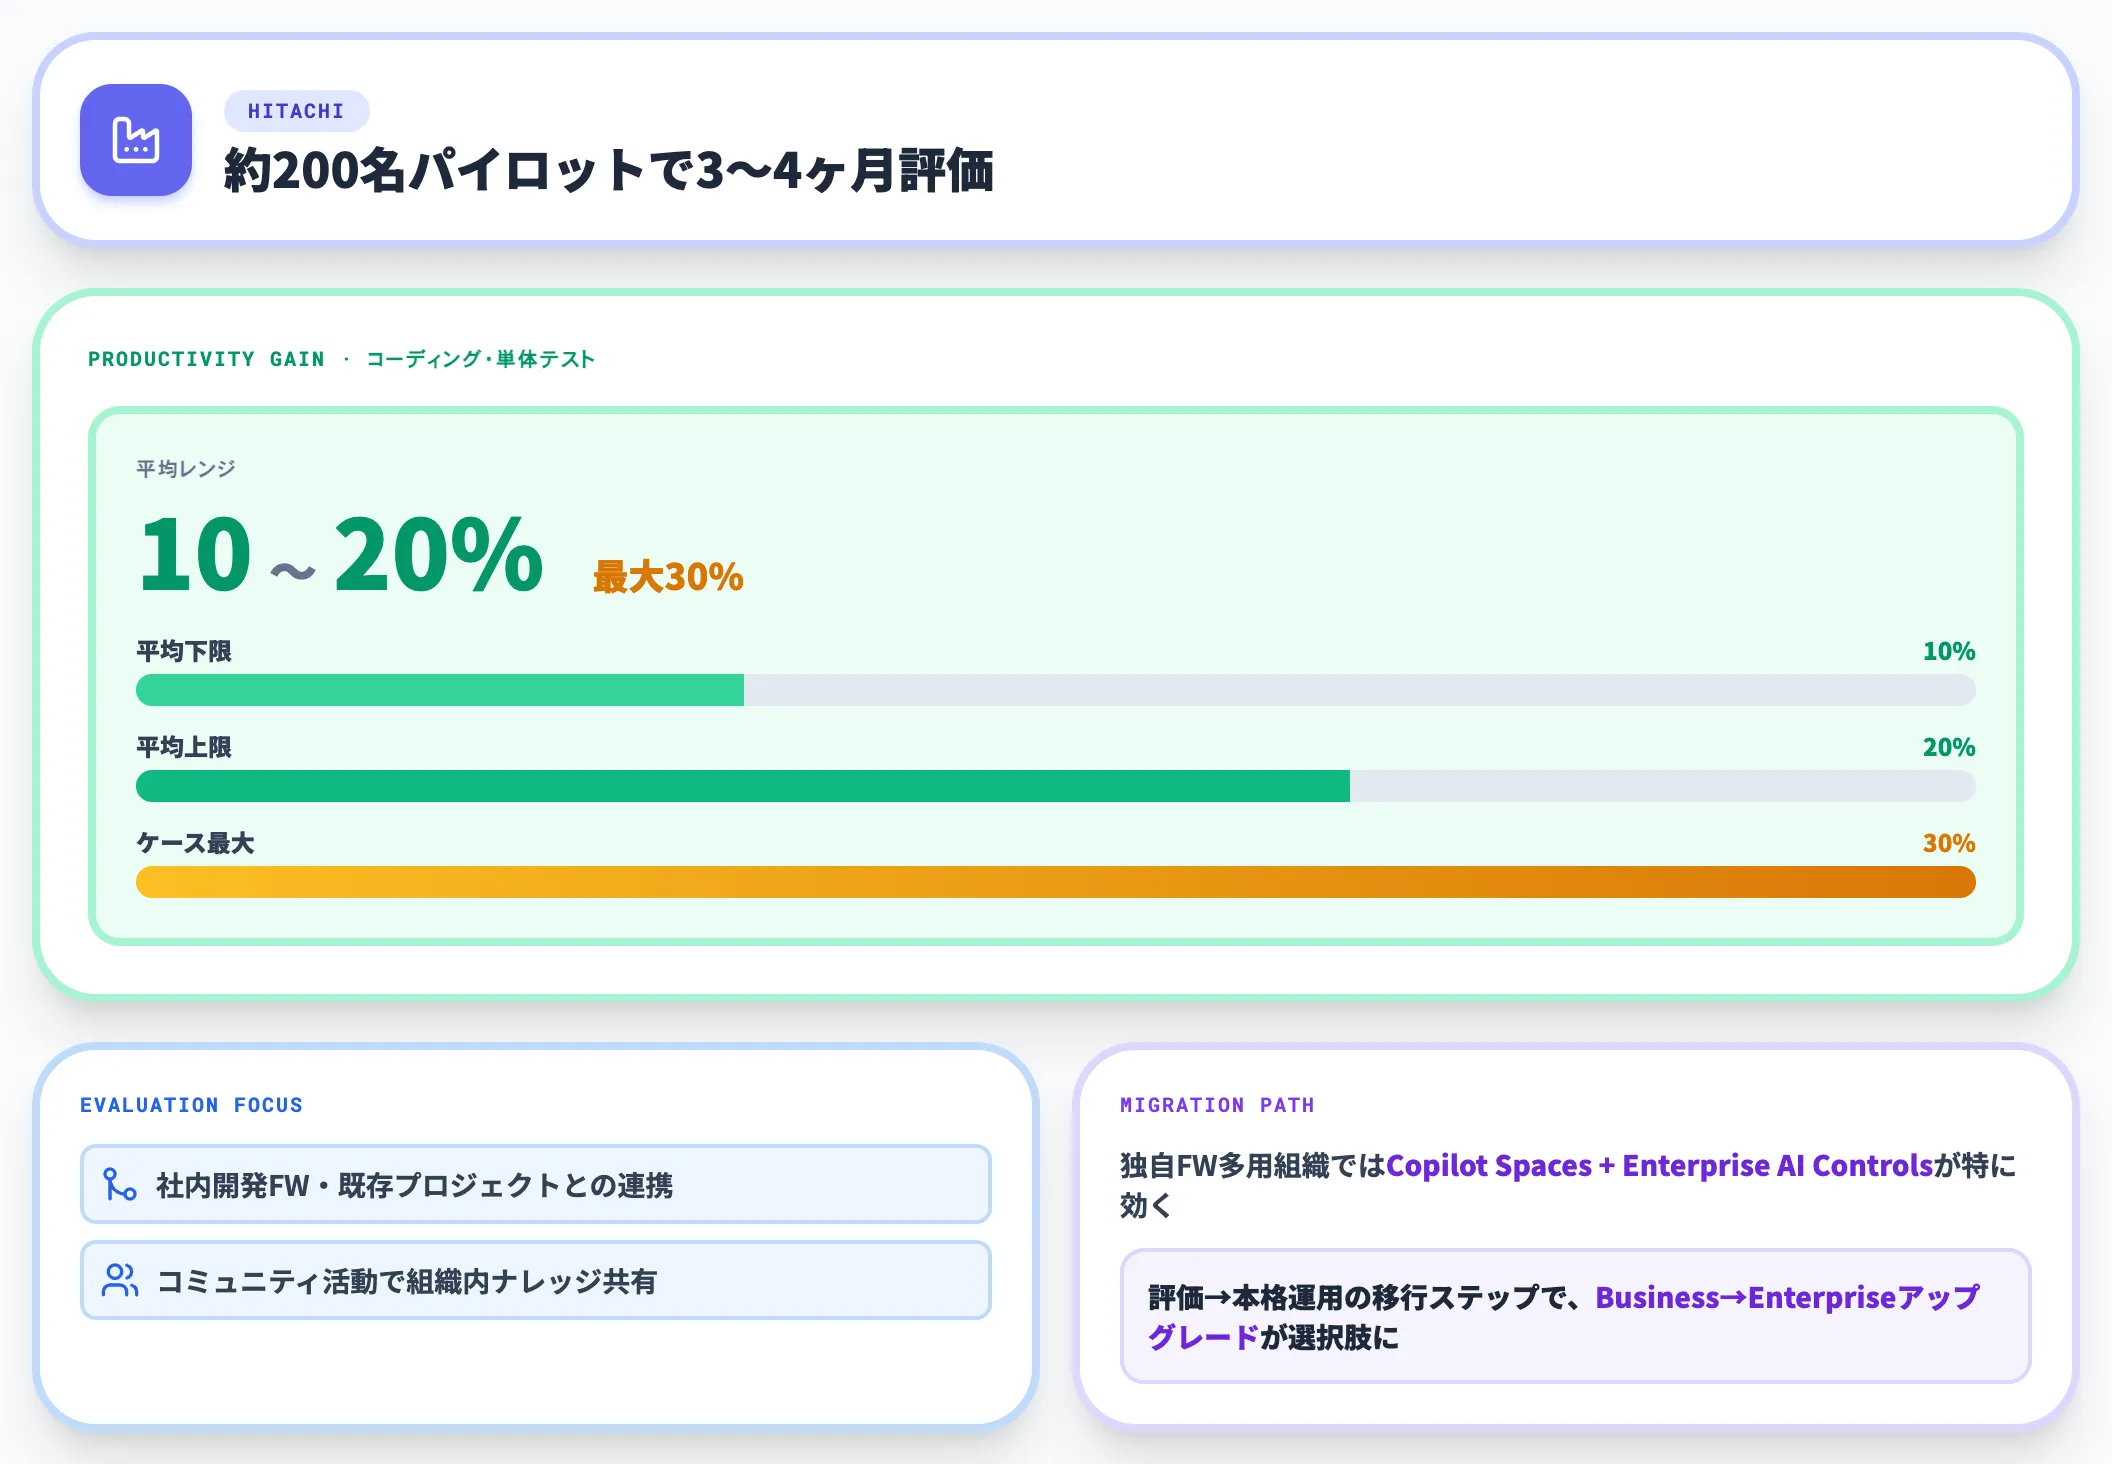Click the MIGRATION PATH heading

point(1217,1105)
